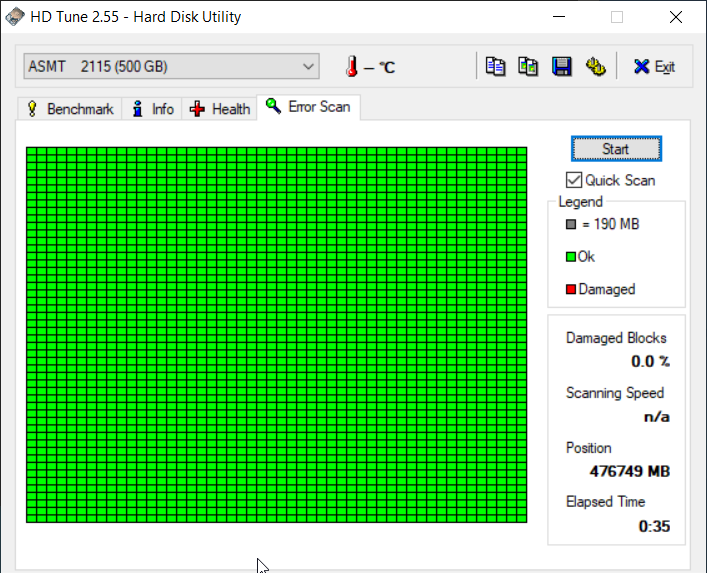Click the red Damaged legend swatch
Viewport: 707px width, 573px height.
click(x=571, y=289)
